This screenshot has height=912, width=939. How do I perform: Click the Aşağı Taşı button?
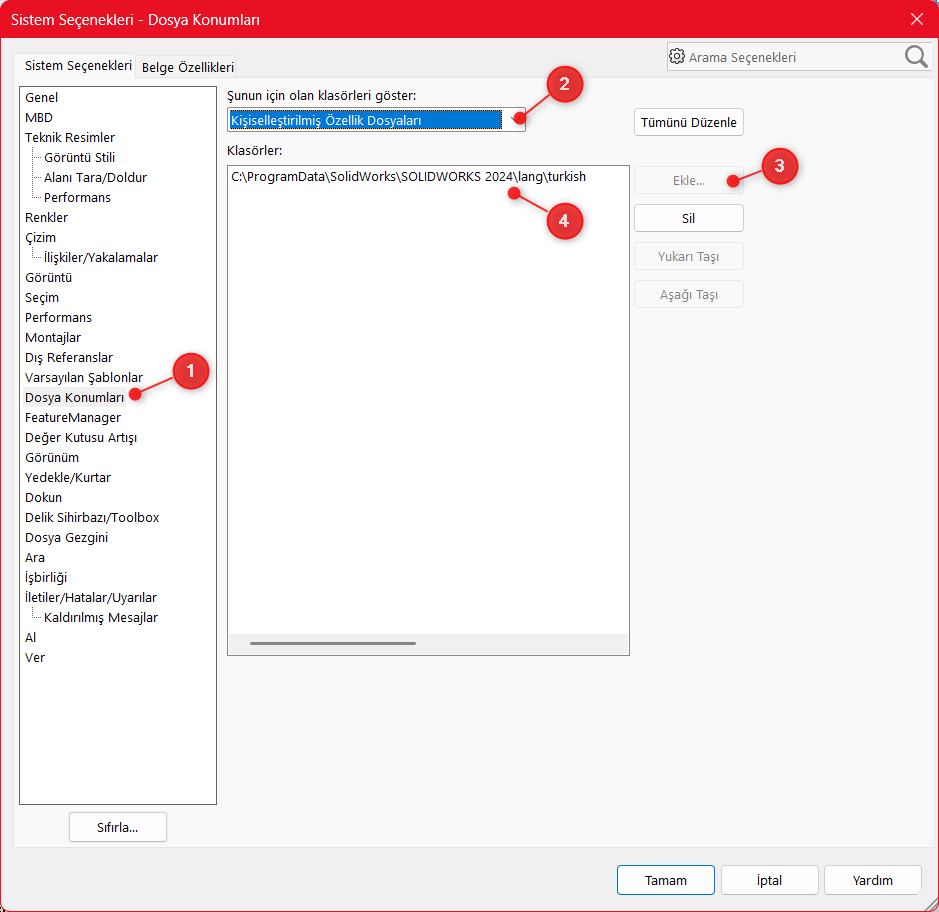click(689, 295)
